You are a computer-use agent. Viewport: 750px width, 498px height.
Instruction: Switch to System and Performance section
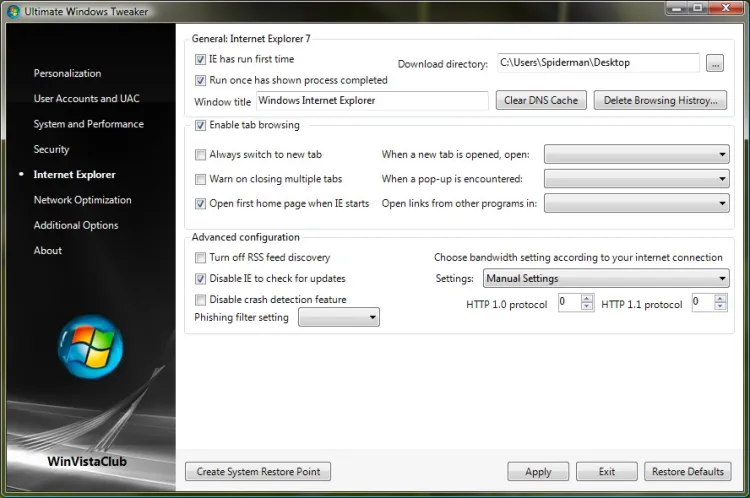88,124
